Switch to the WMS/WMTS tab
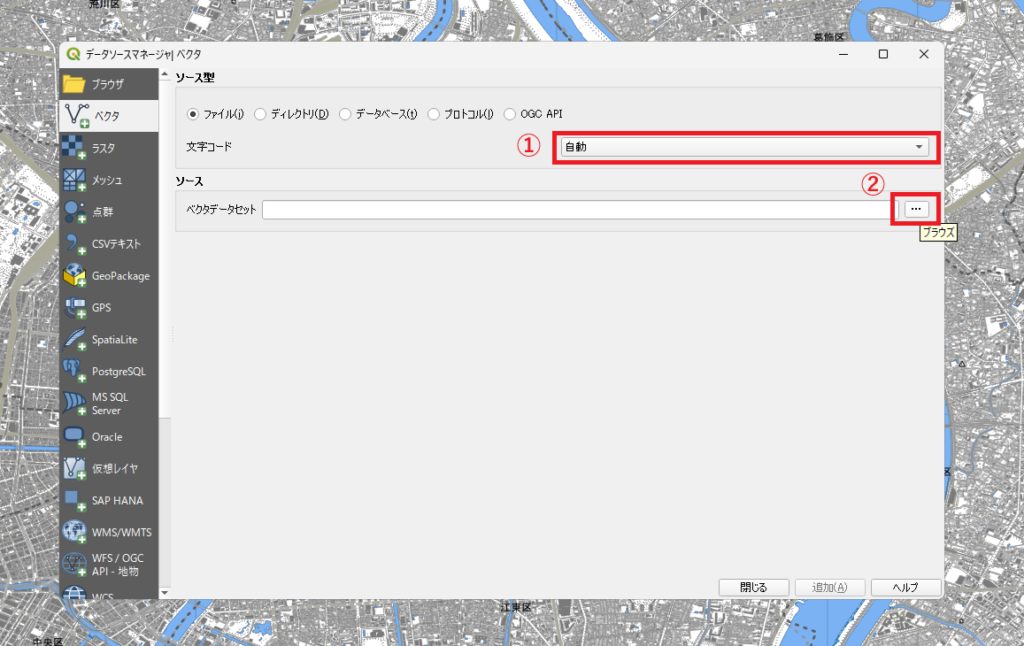The image size is (1024, 646). (x=108, y=532)
